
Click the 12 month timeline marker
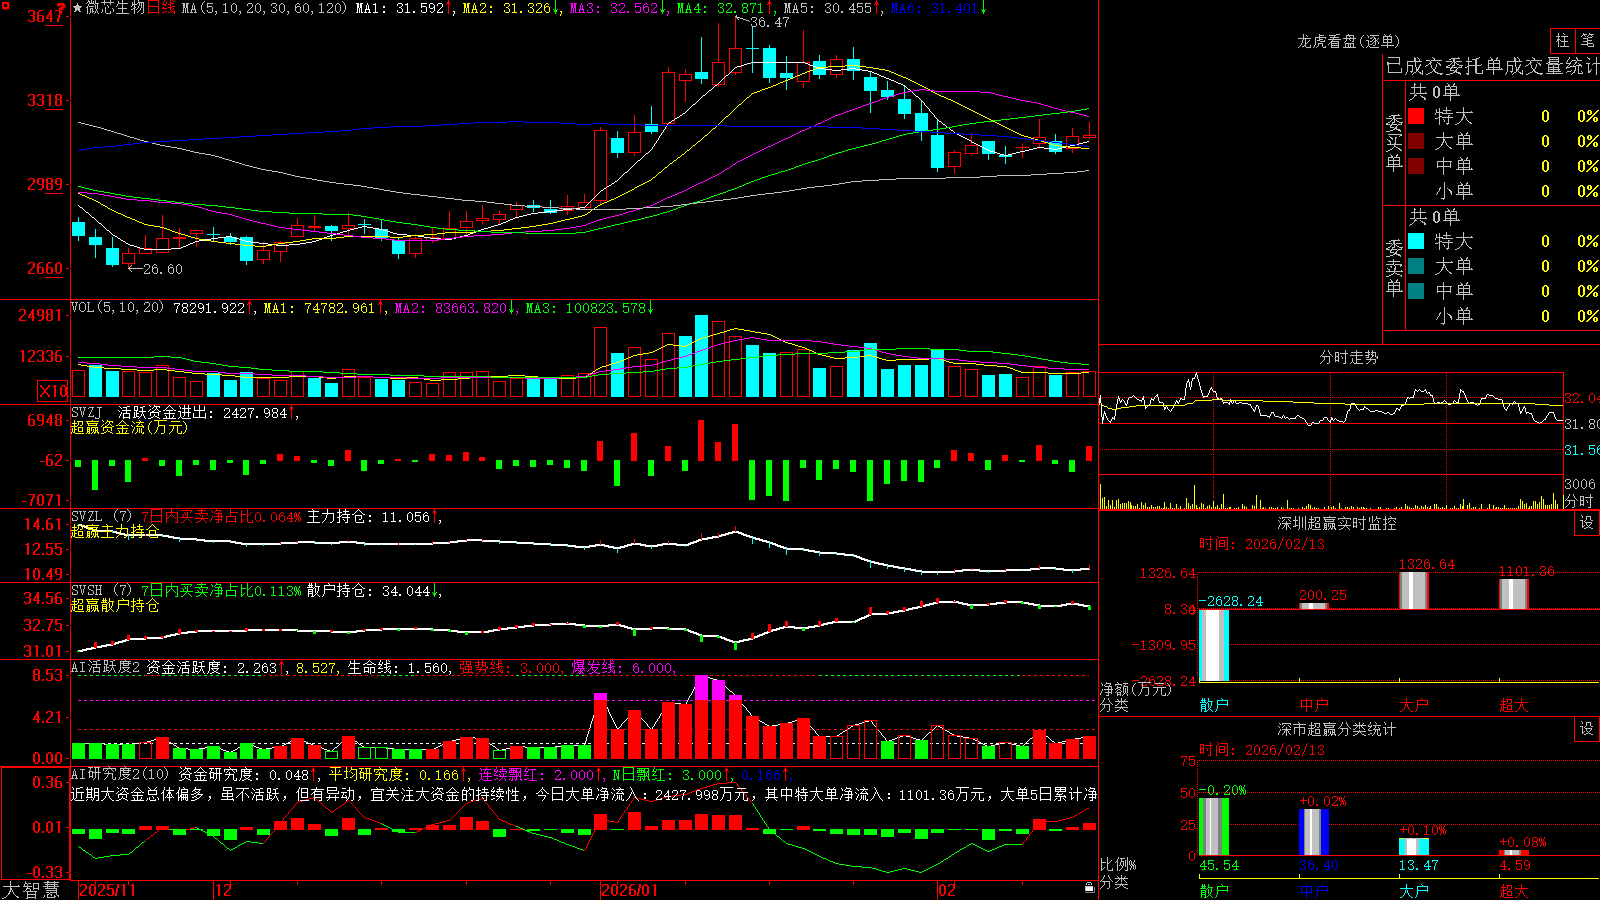tap(224, 890)
